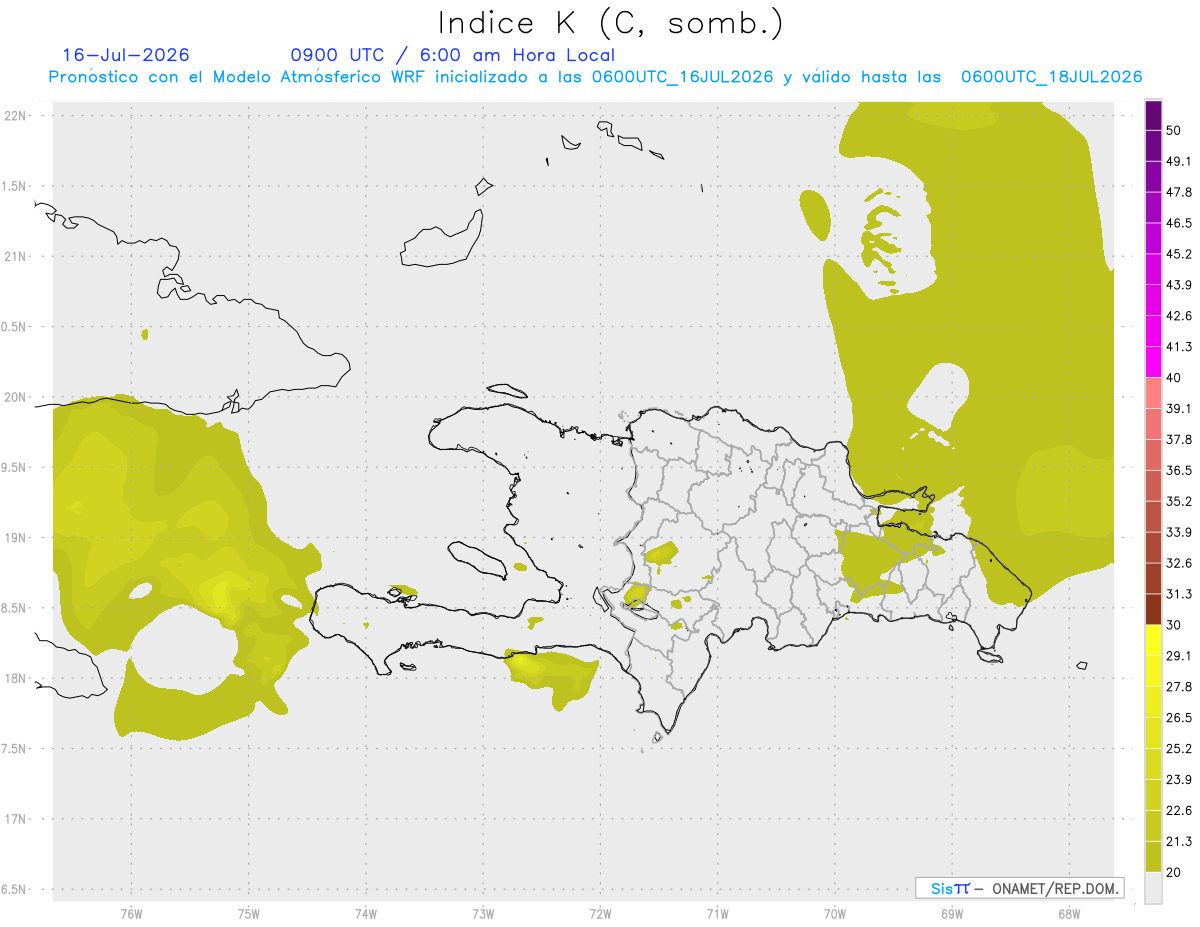The height and width of the screenshot is (927, 1200).
Task: Click the color bar value '50'
Action: (1176, 131)
